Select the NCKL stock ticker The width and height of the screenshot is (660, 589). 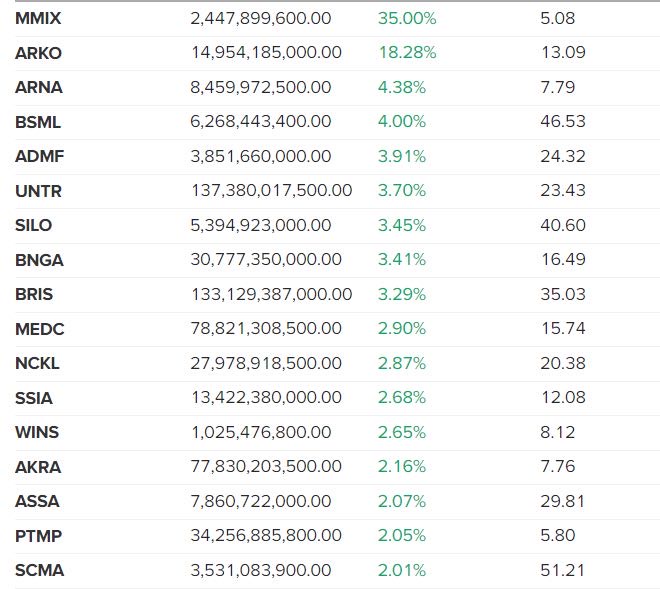[37, 364]
